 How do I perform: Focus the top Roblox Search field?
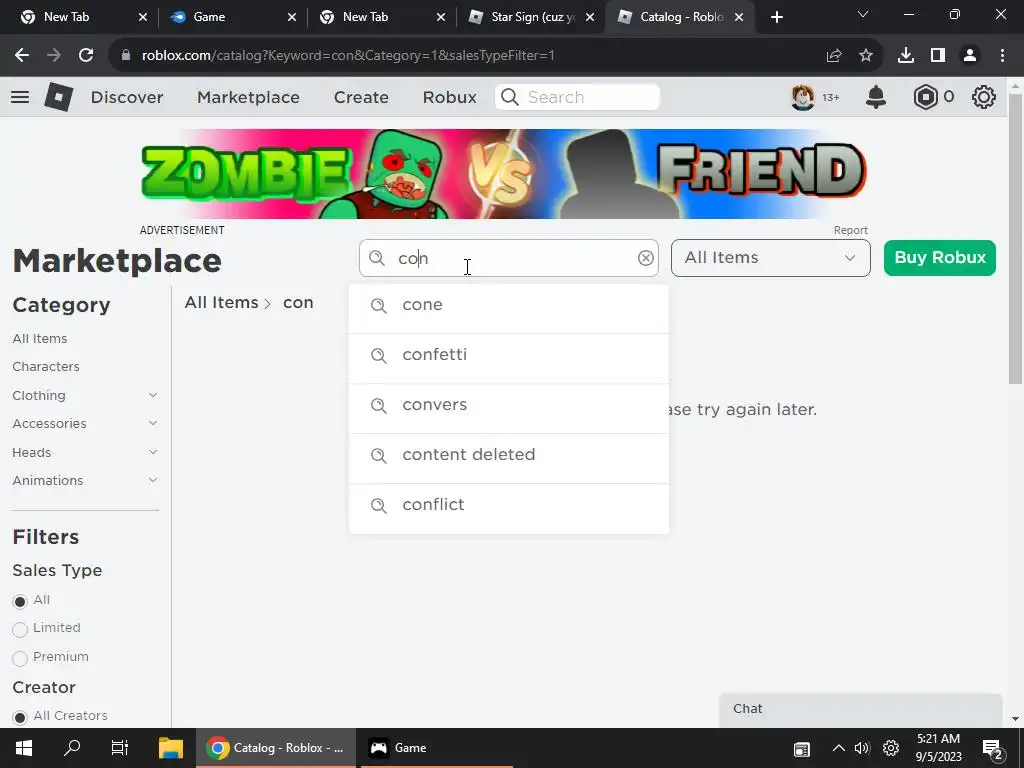point(577,97)
